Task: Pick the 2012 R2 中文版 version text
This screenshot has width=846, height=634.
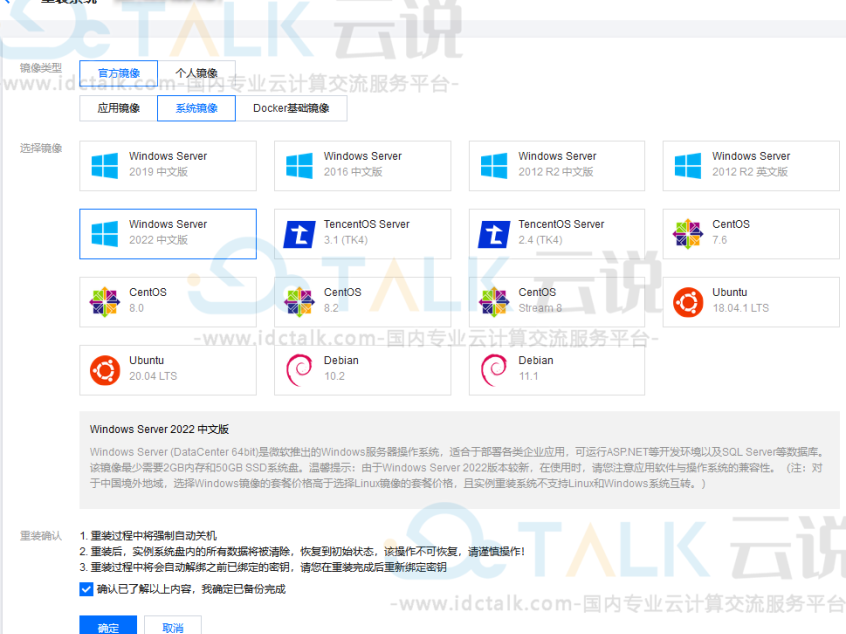Action: pos(556,172)
